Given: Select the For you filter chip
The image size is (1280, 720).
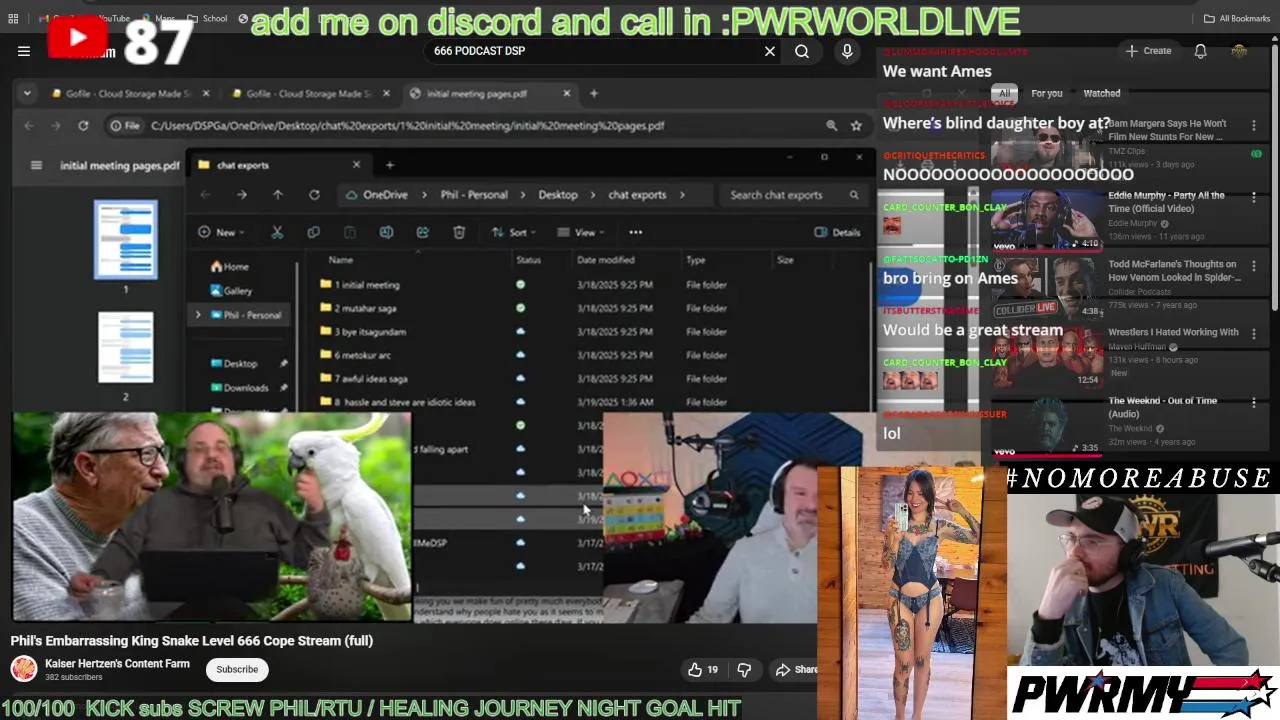Looking at the screenshot, I should 1047,93.
